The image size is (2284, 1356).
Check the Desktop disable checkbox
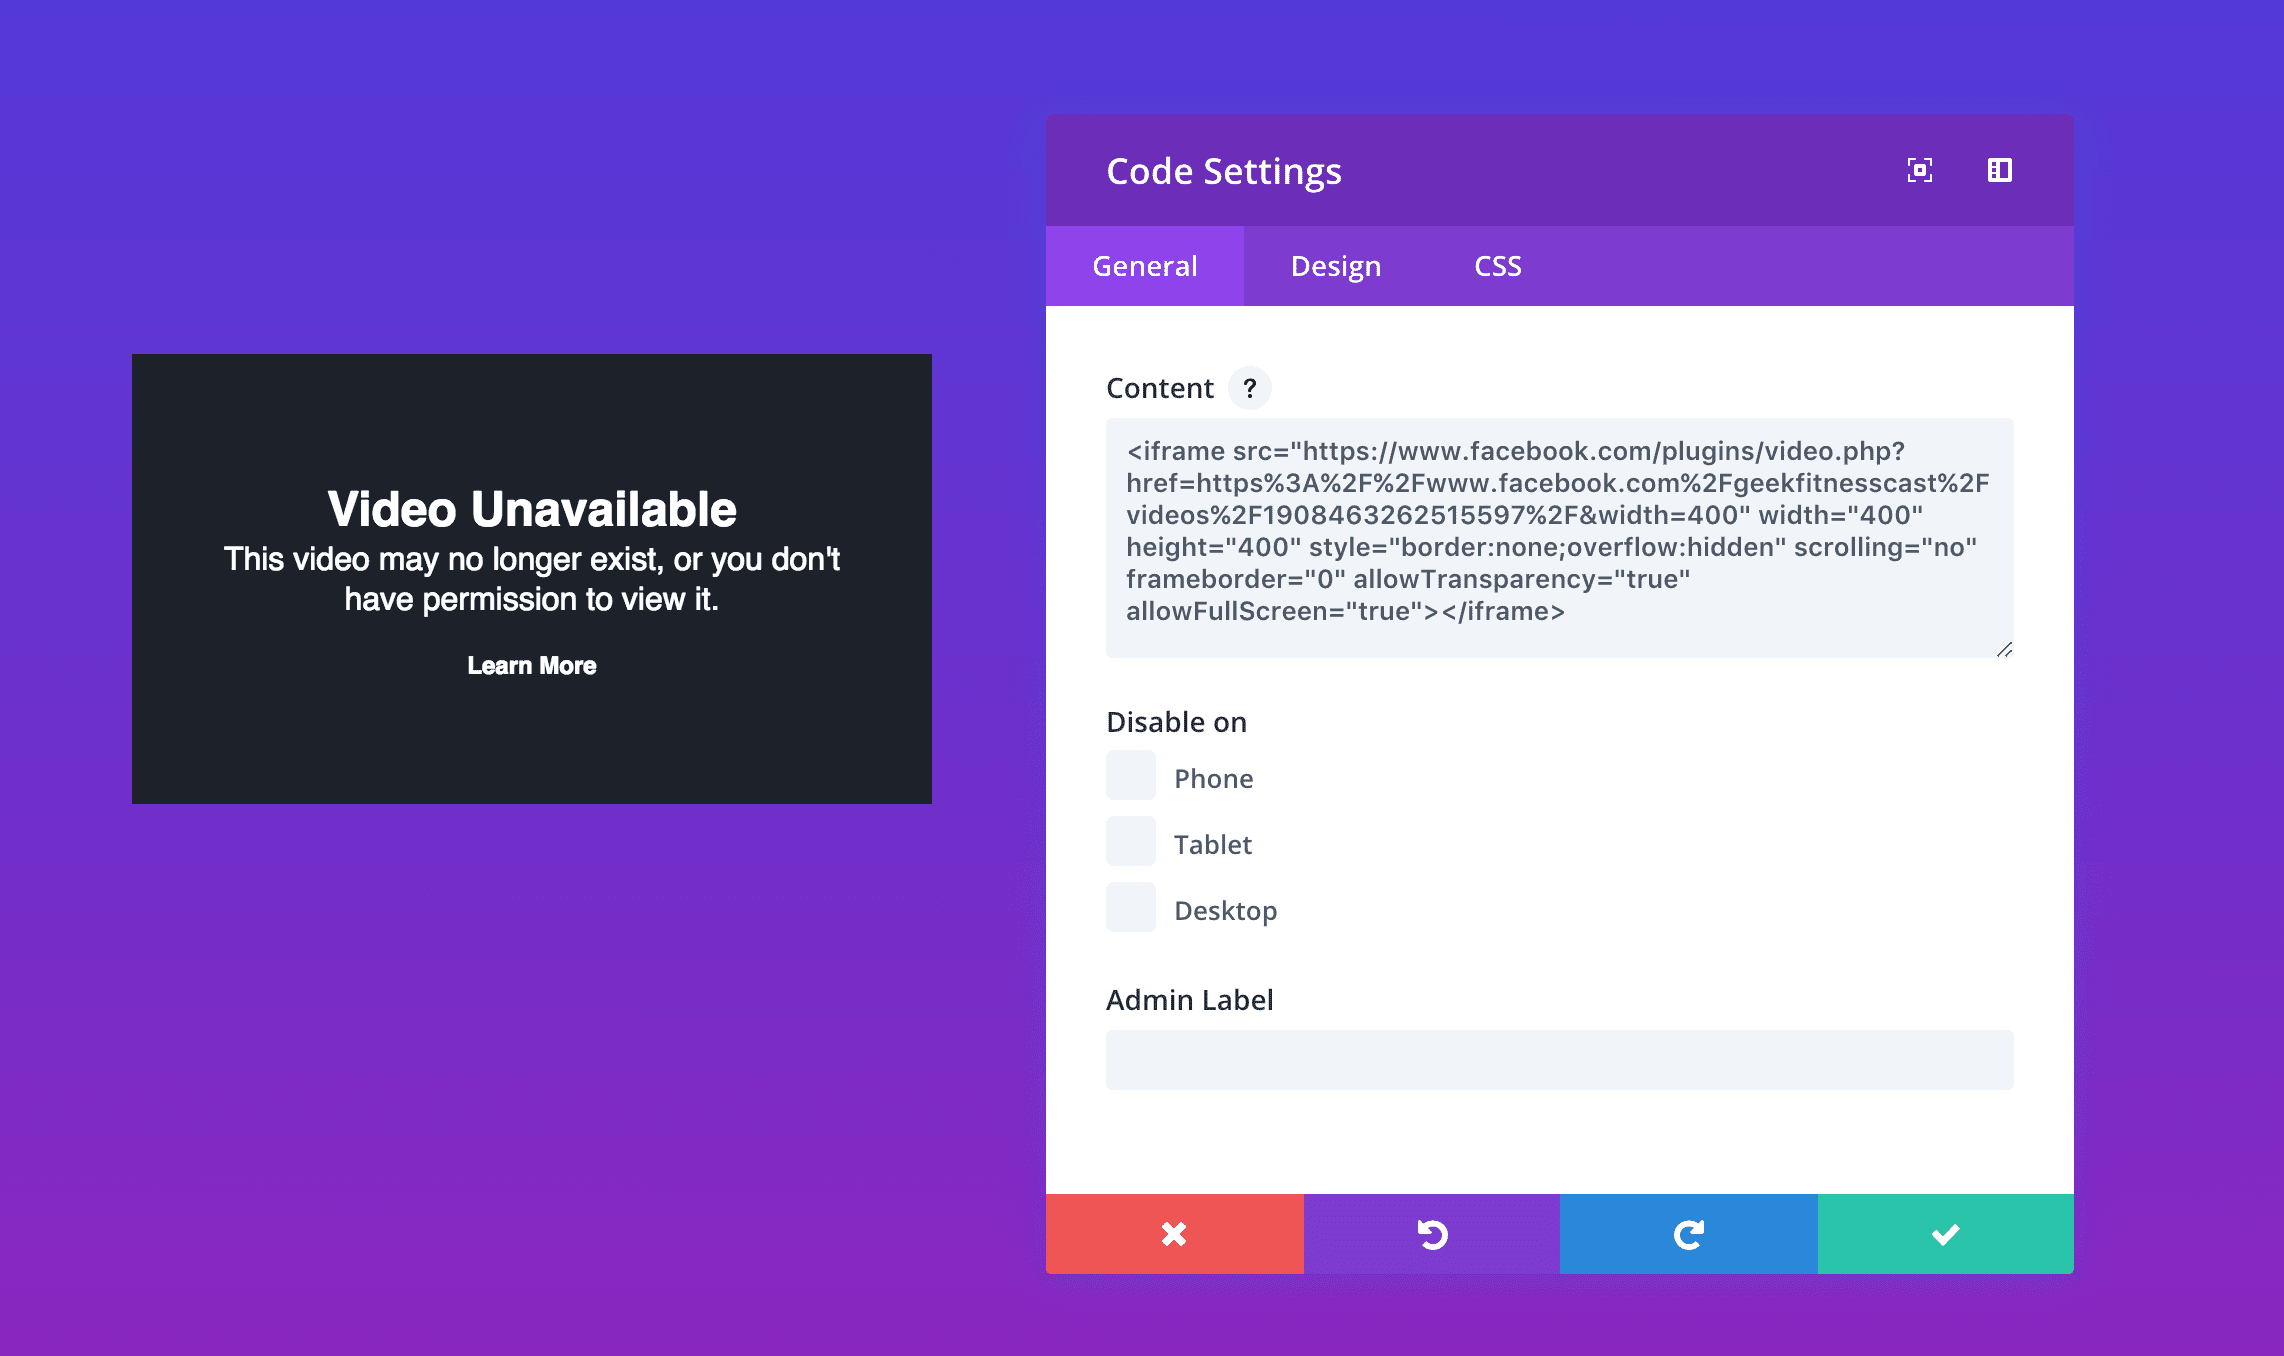pyautogui.click(x=1131, y=907)
